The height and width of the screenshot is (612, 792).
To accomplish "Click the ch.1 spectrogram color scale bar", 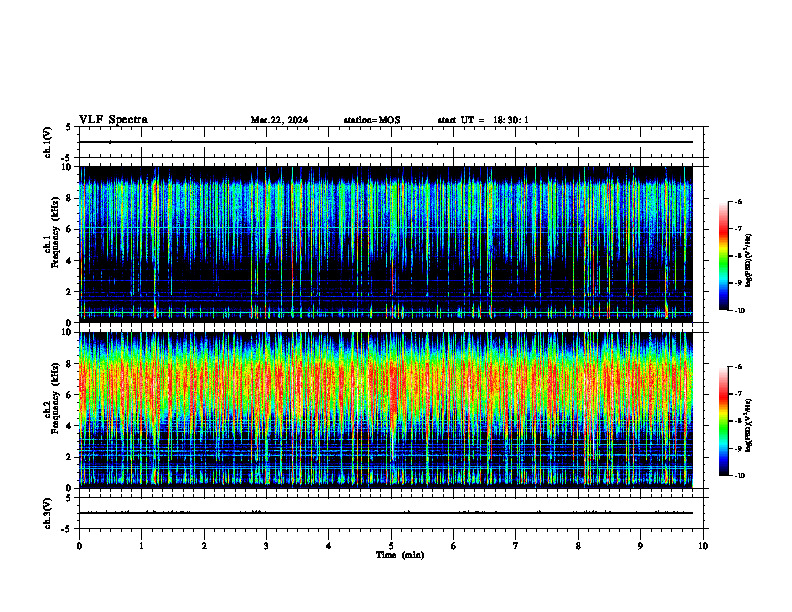I will point(723,256).
